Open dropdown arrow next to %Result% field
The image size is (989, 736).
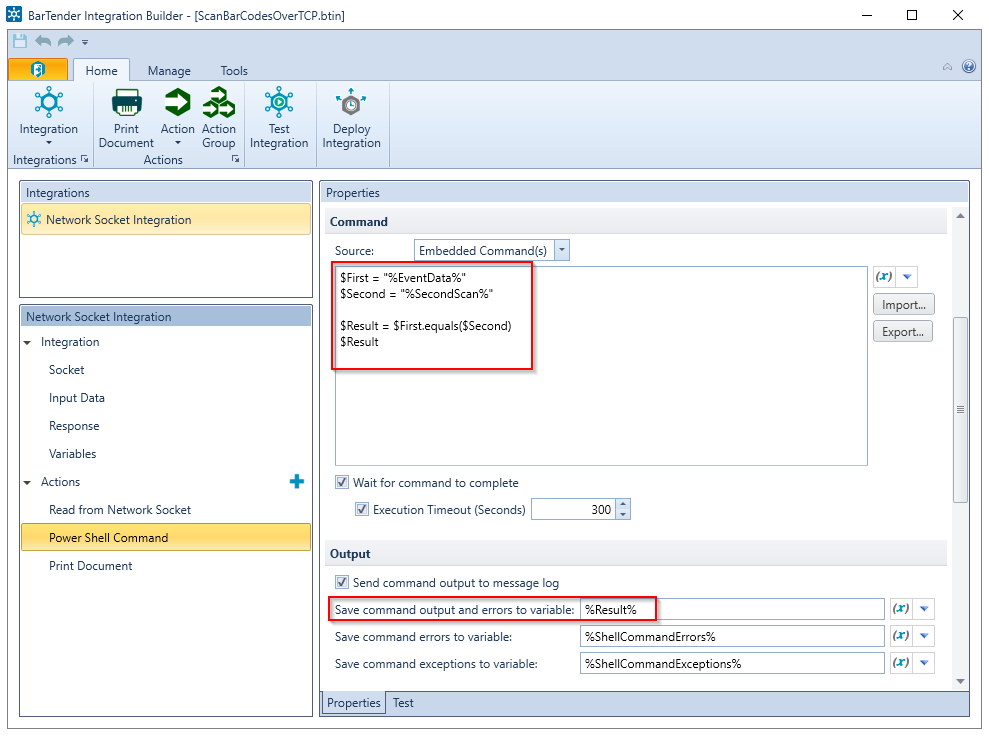pos(924,609)
